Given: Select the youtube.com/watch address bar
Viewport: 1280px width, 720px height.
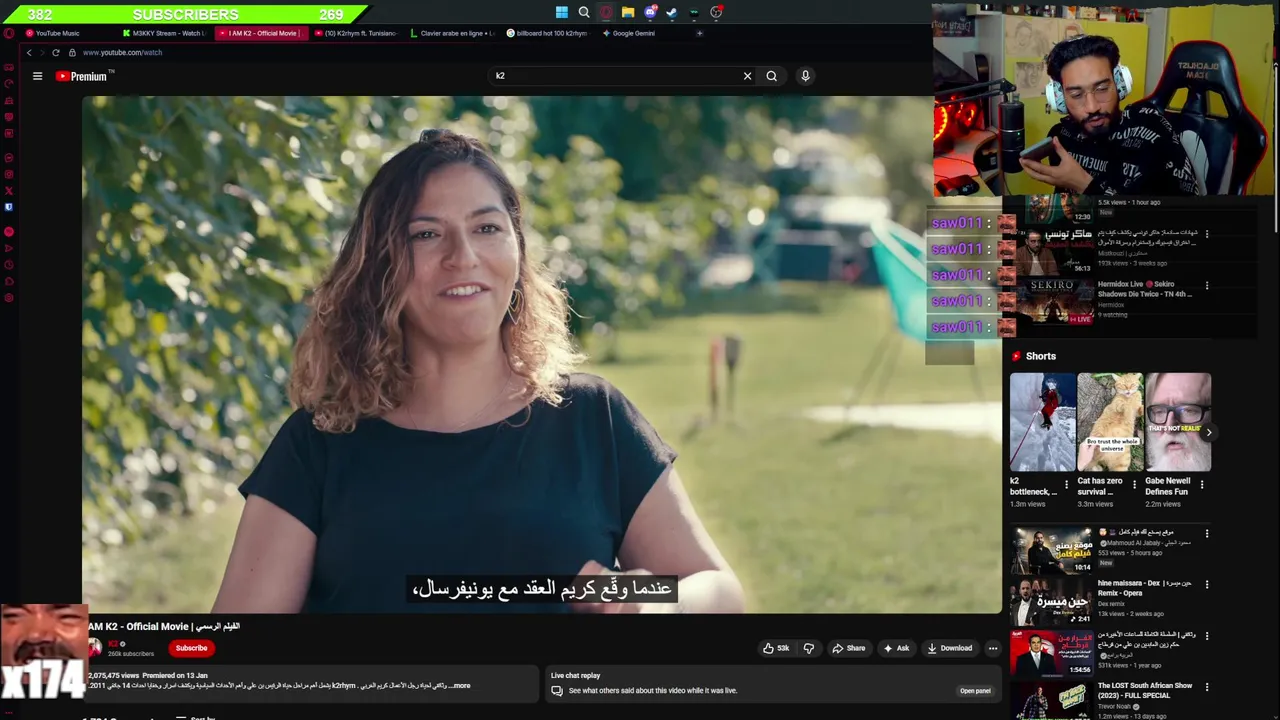Looking at the screenshot, I should tap(122, 52).
